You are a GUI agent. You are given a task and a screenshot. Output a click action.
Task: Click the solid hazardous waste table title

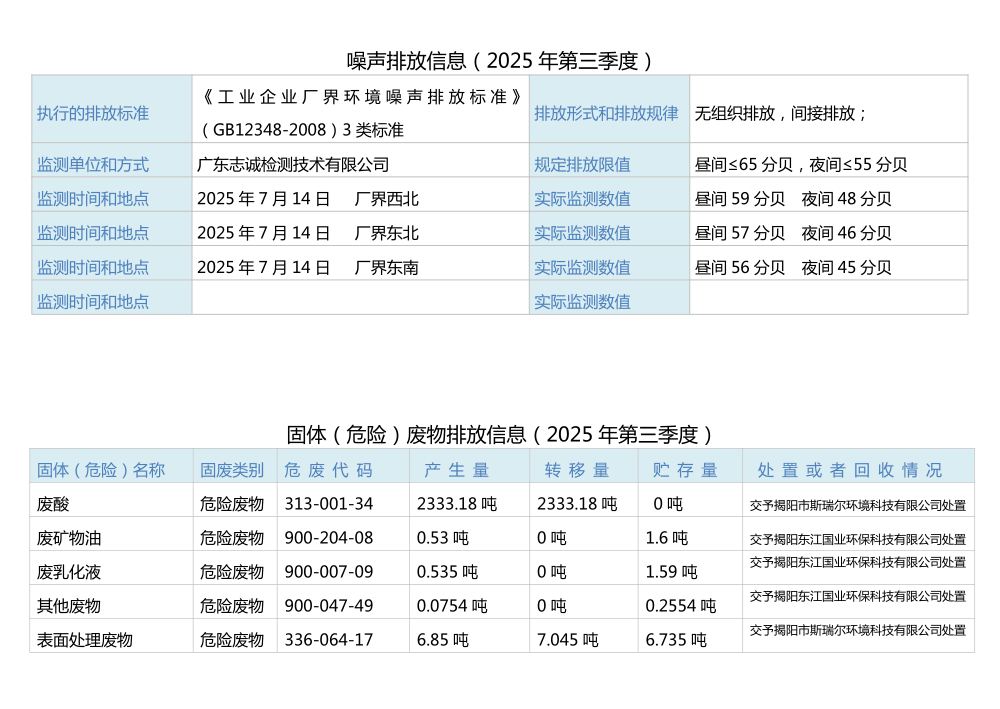tap(499, 434)
